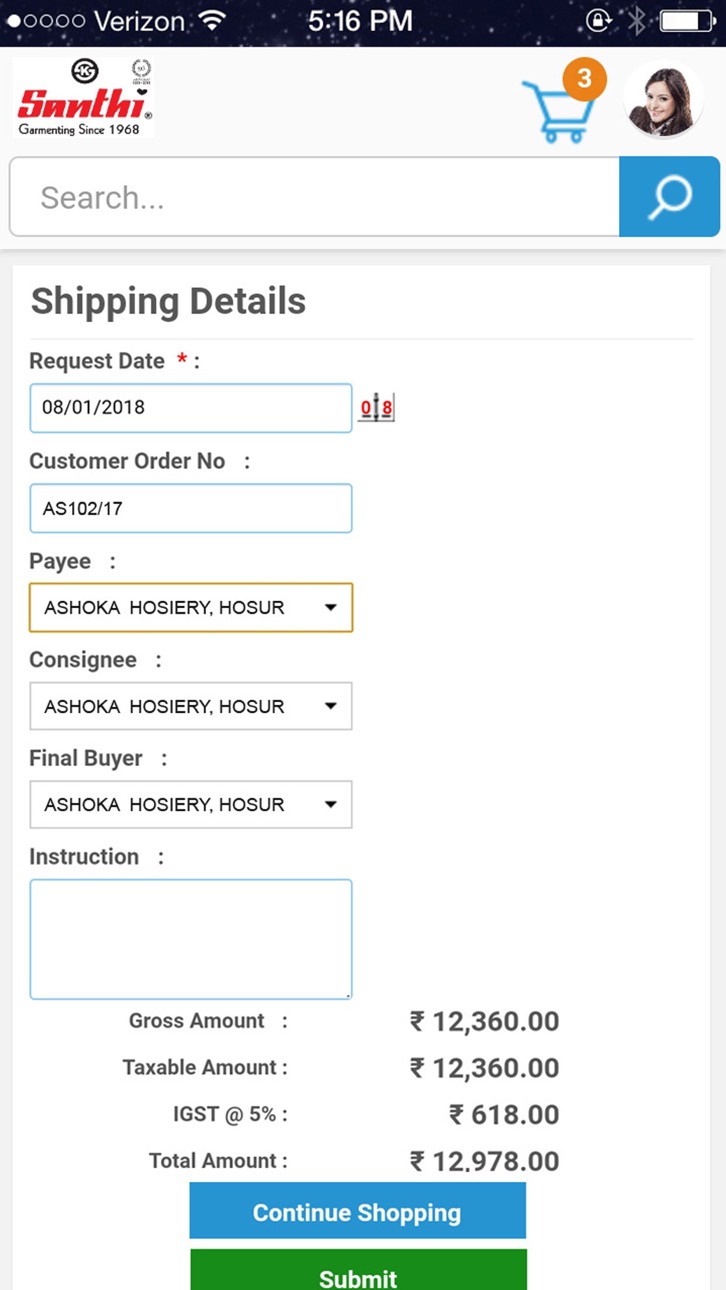Image resolution: width=726 pixels, height=1290 pixels.
Task: Tap the Santhi logo
Action: (85, 98)
